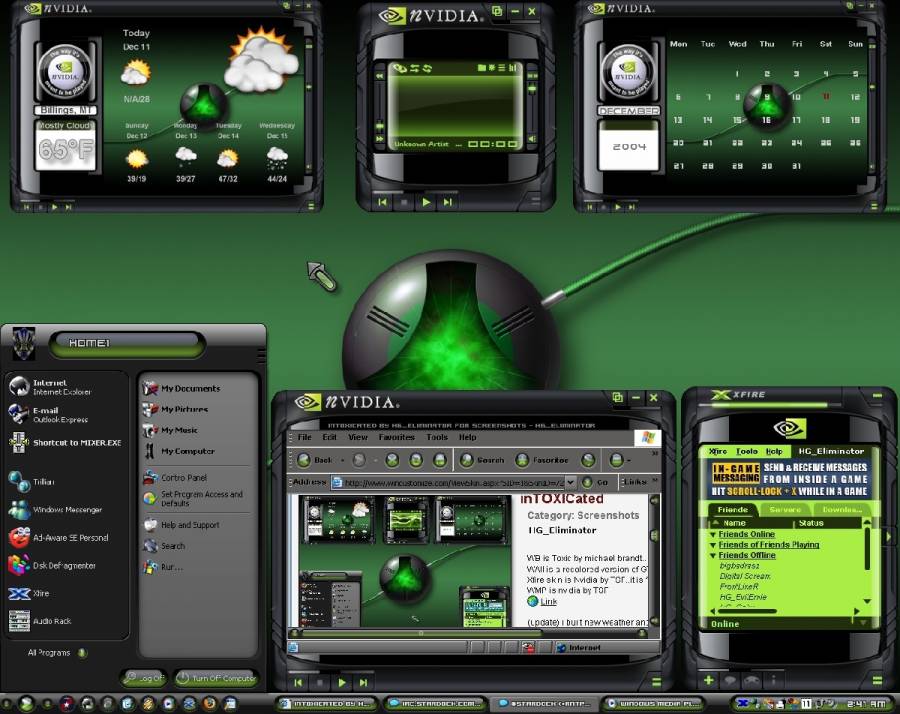Viewport: 900px width, 714px height.
Task: Adjust the media player seek slider
Action: coord(379,125)
